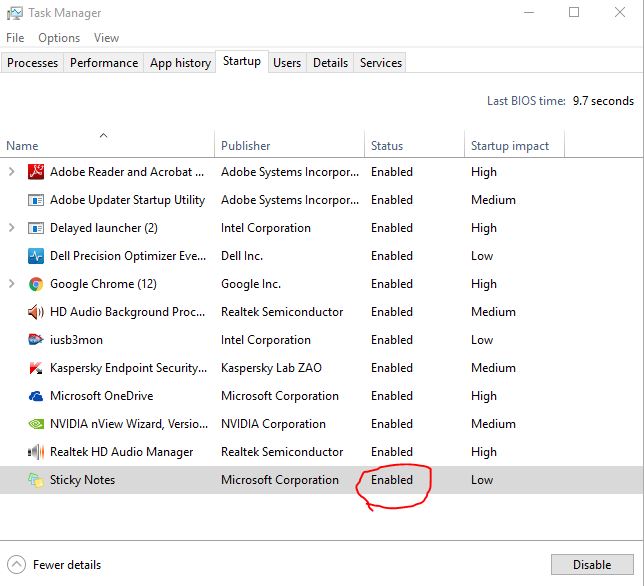Image resolution: width=644 pixels, height=586 pixels.
Task: Open the View menu
Action: [x=106, y=38]
